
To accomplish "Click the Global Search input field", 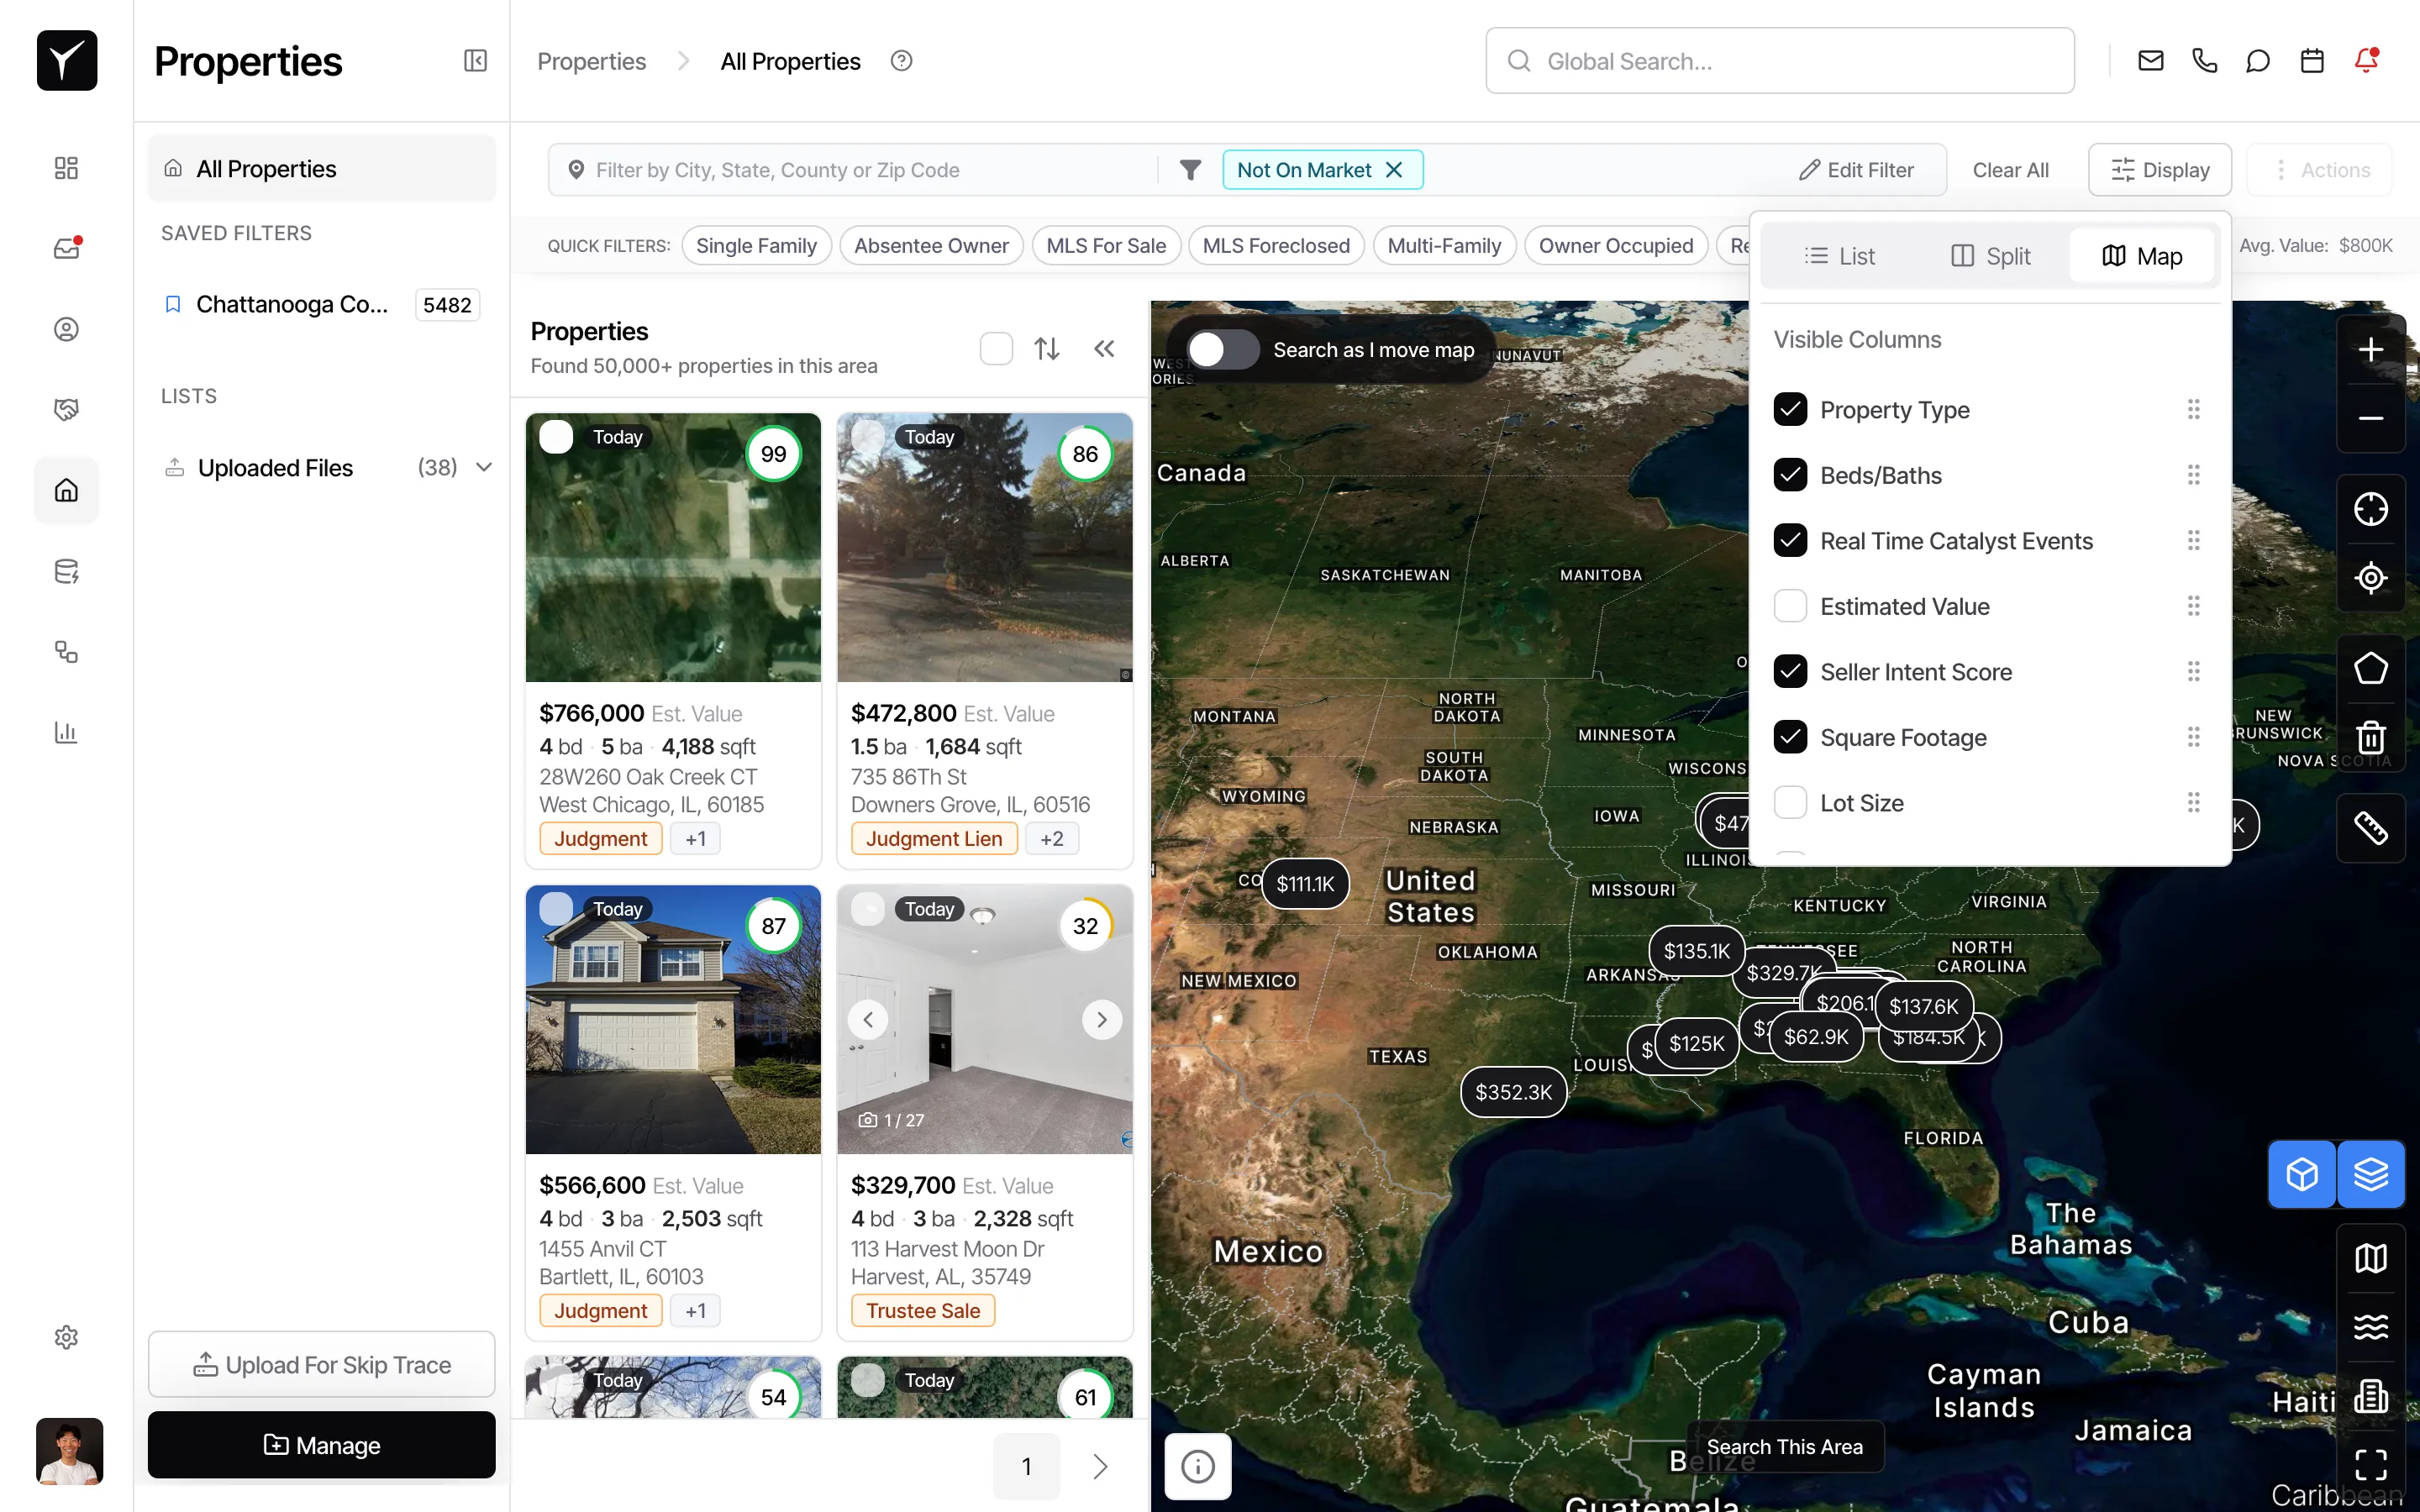I will click(1780, 61).
